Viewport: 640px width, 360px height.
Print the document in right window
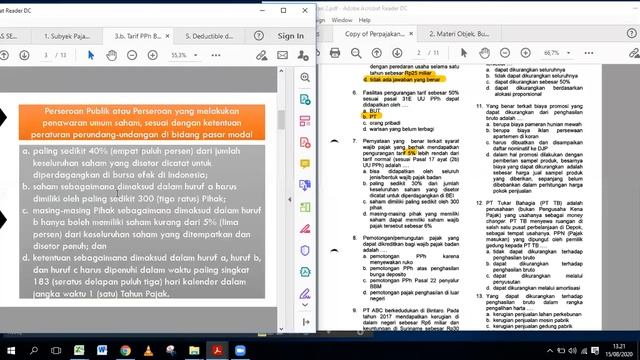335,53
